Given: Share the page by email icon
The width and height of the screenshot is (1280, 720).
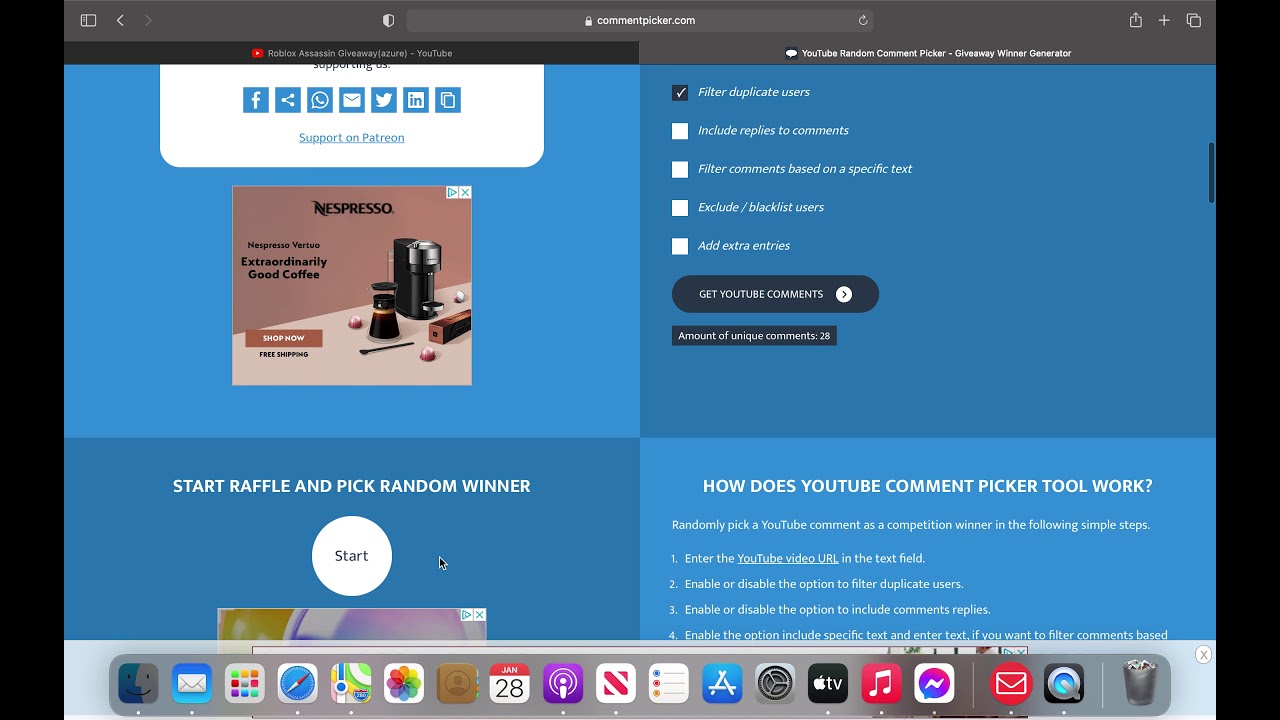Looking at the screenshot, I should (352, 100).
